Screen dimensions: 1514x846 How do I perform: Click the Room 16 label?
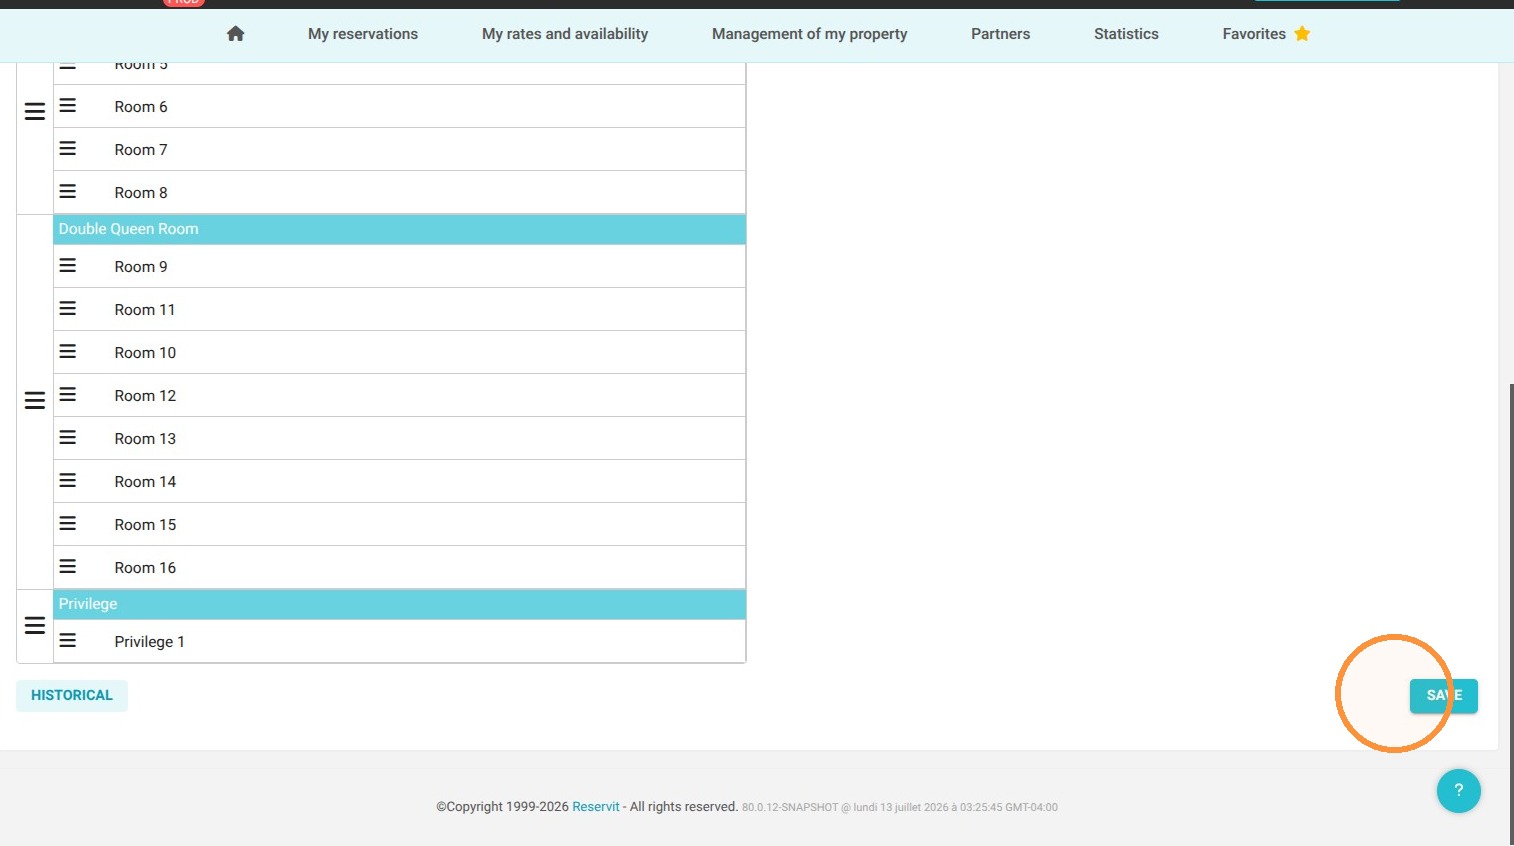click(145, 568)
